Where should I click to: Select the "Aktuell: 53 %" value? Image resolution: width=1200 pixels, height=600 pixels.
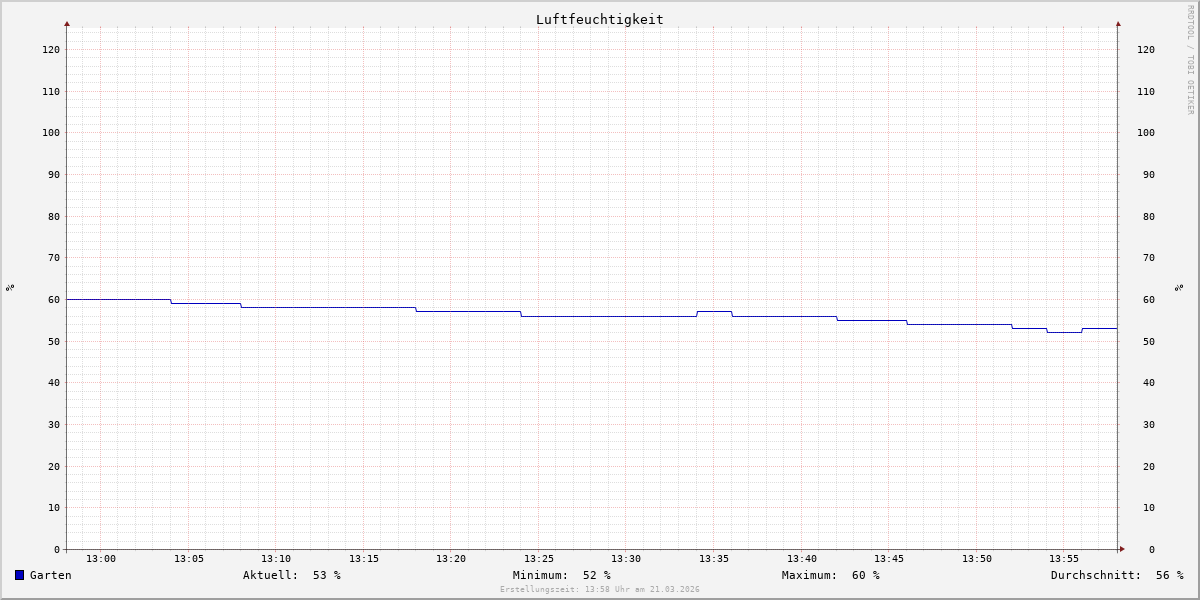[x=292, y=575]
